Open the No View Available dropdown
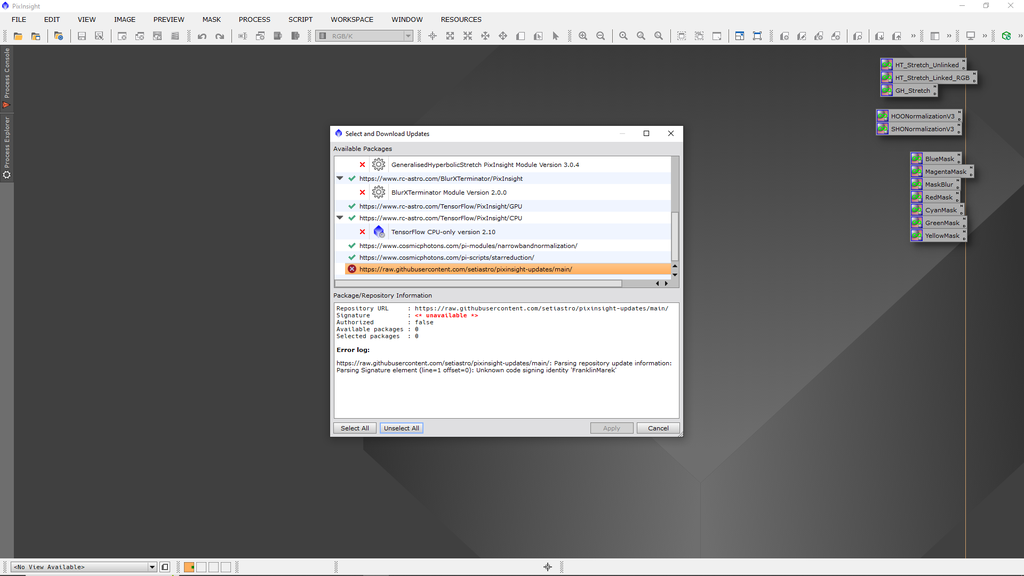This screenshot has width=1024, height=576. point(84,567)
